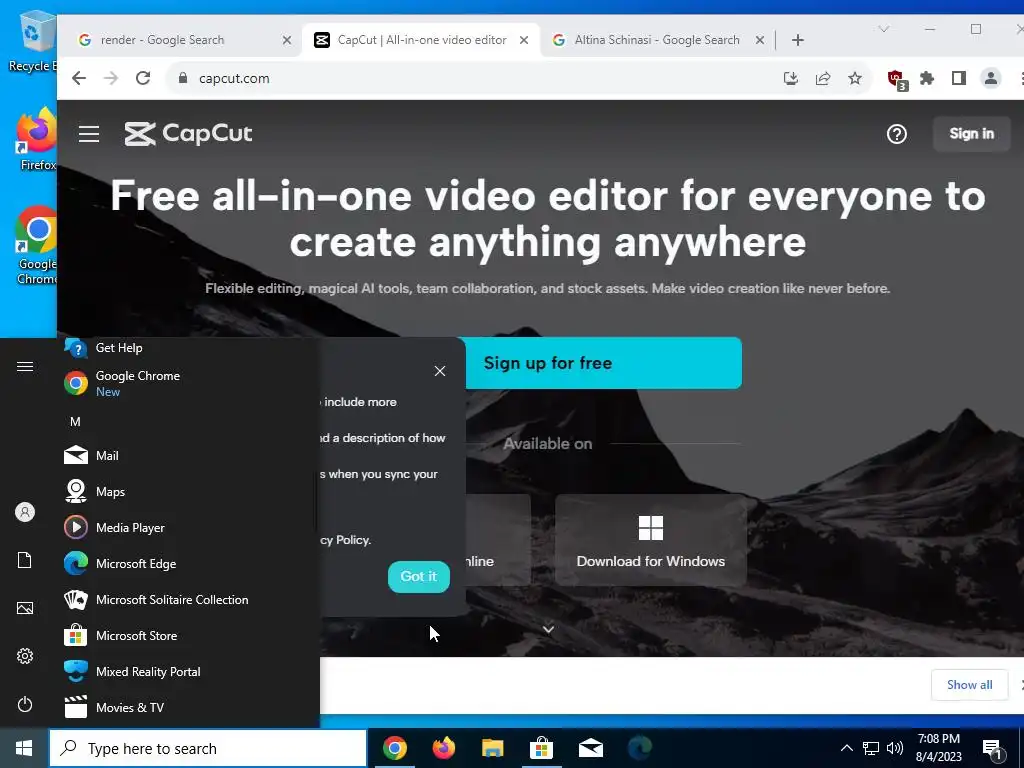
Task: Click the M letter group header
Action: pos(75,422)
